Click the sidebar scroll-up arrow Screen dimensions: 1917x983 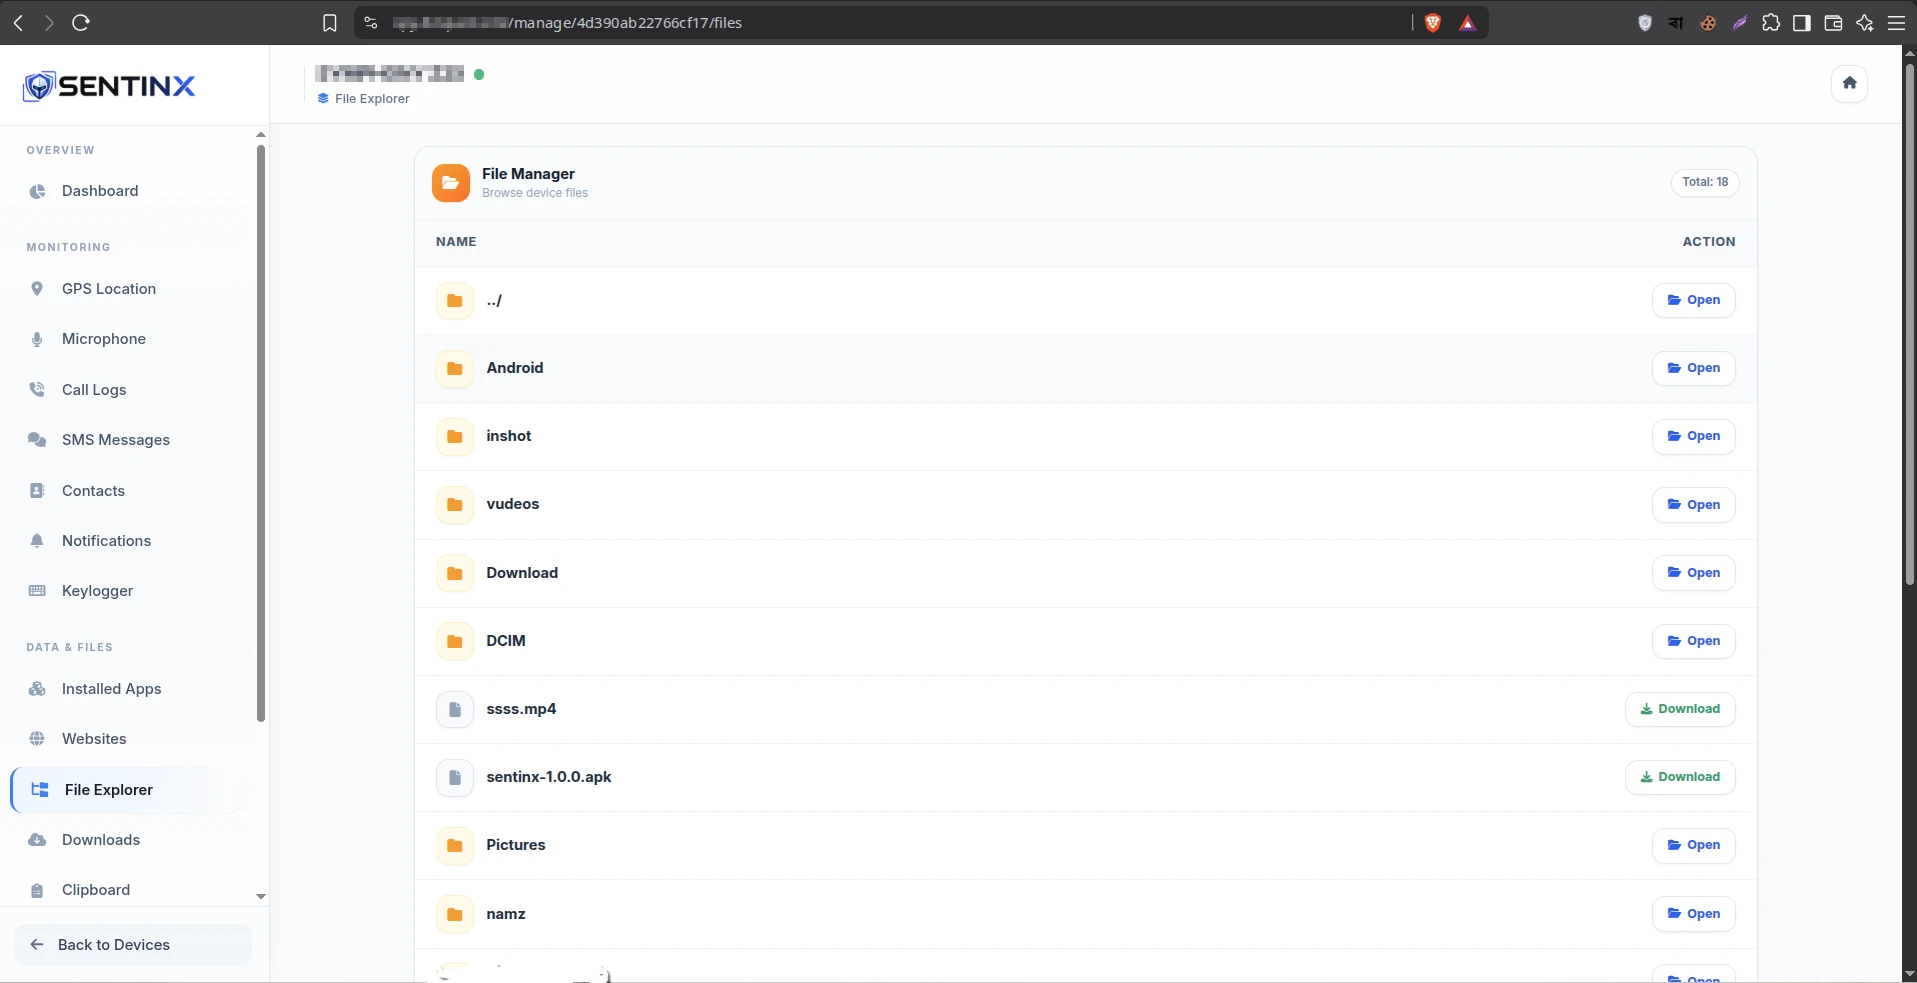[261, 134]
